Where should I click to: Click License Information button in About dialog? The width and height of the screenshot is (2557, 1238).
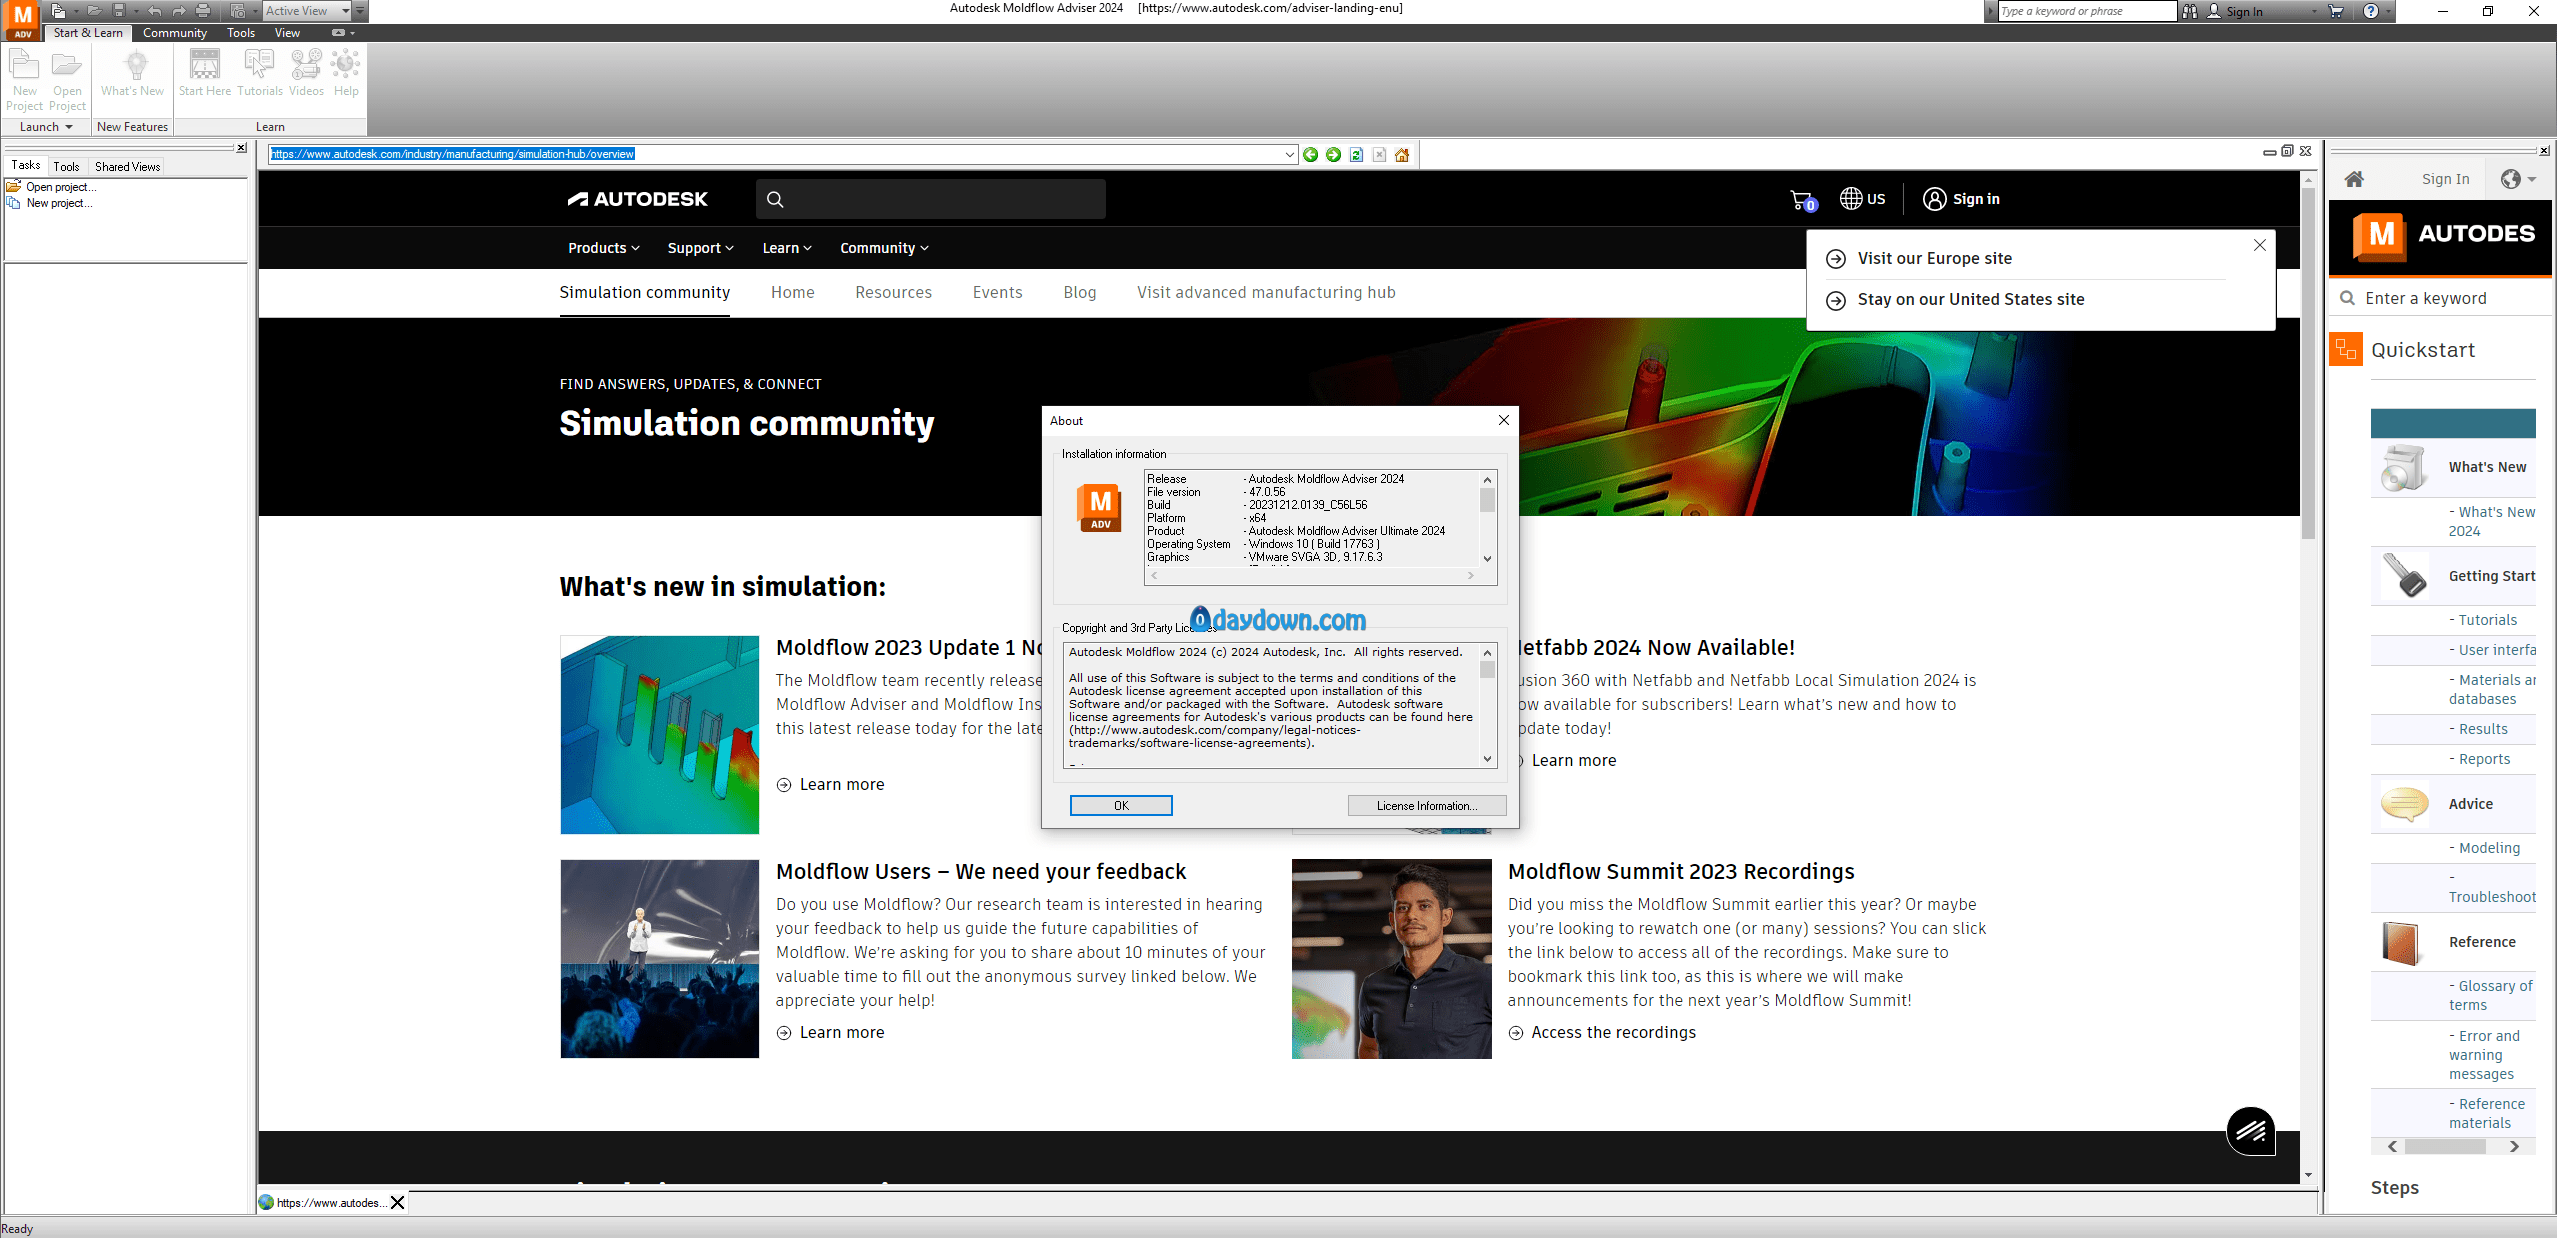tap(1427, 806)
